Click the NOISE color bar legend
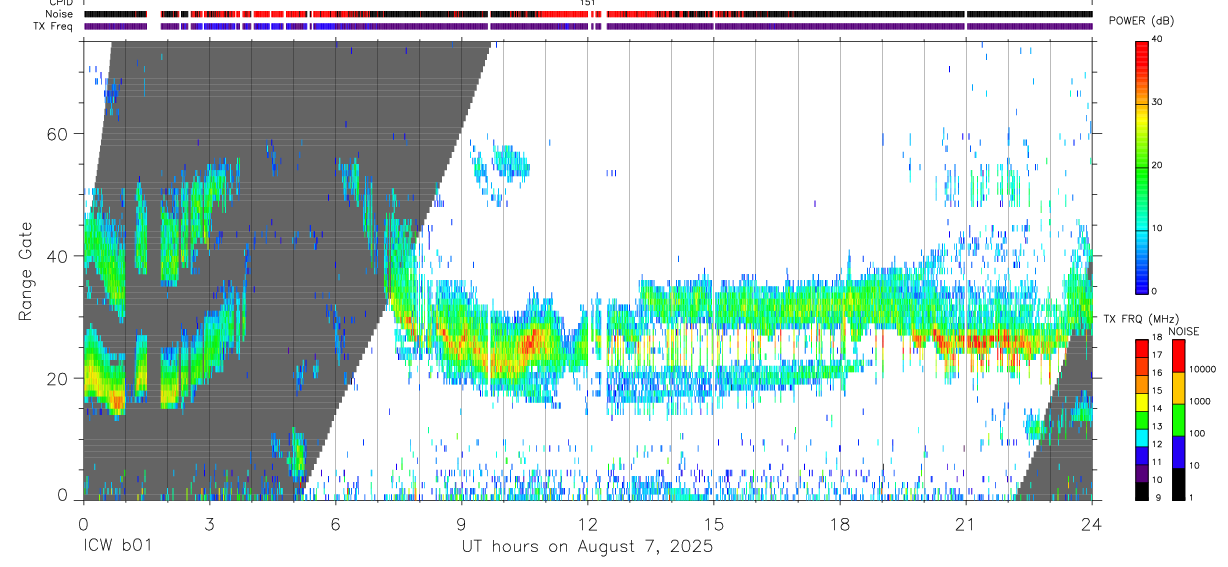This screenshot has height=567, width=1228. (1179, 419)
